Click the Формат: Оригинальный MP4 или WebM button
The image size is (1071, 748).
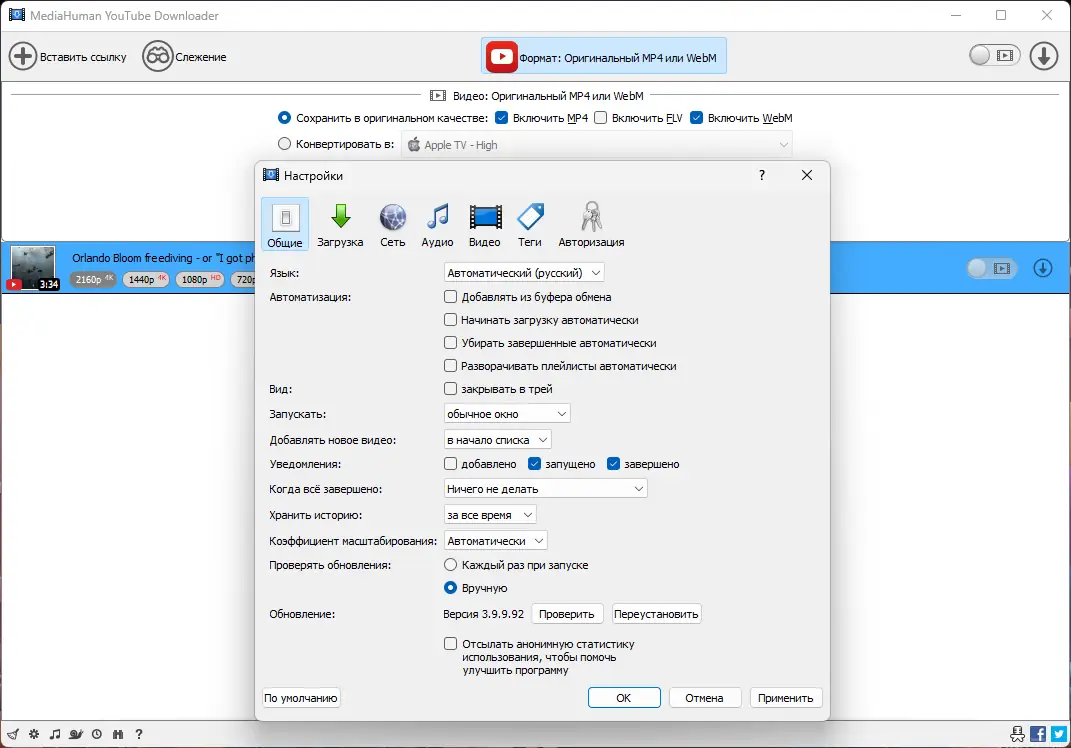[604, 57]
